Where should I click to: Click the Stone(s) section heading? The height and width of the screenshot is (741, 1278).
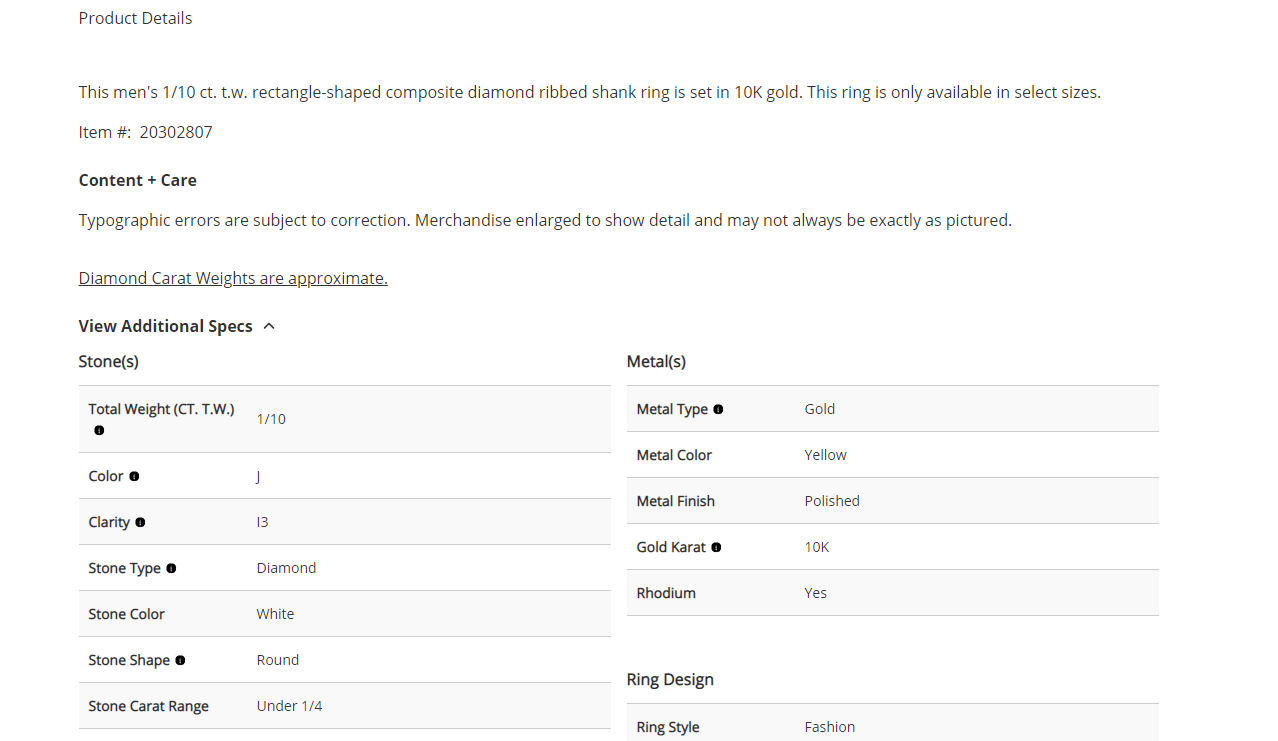(109, 361)
